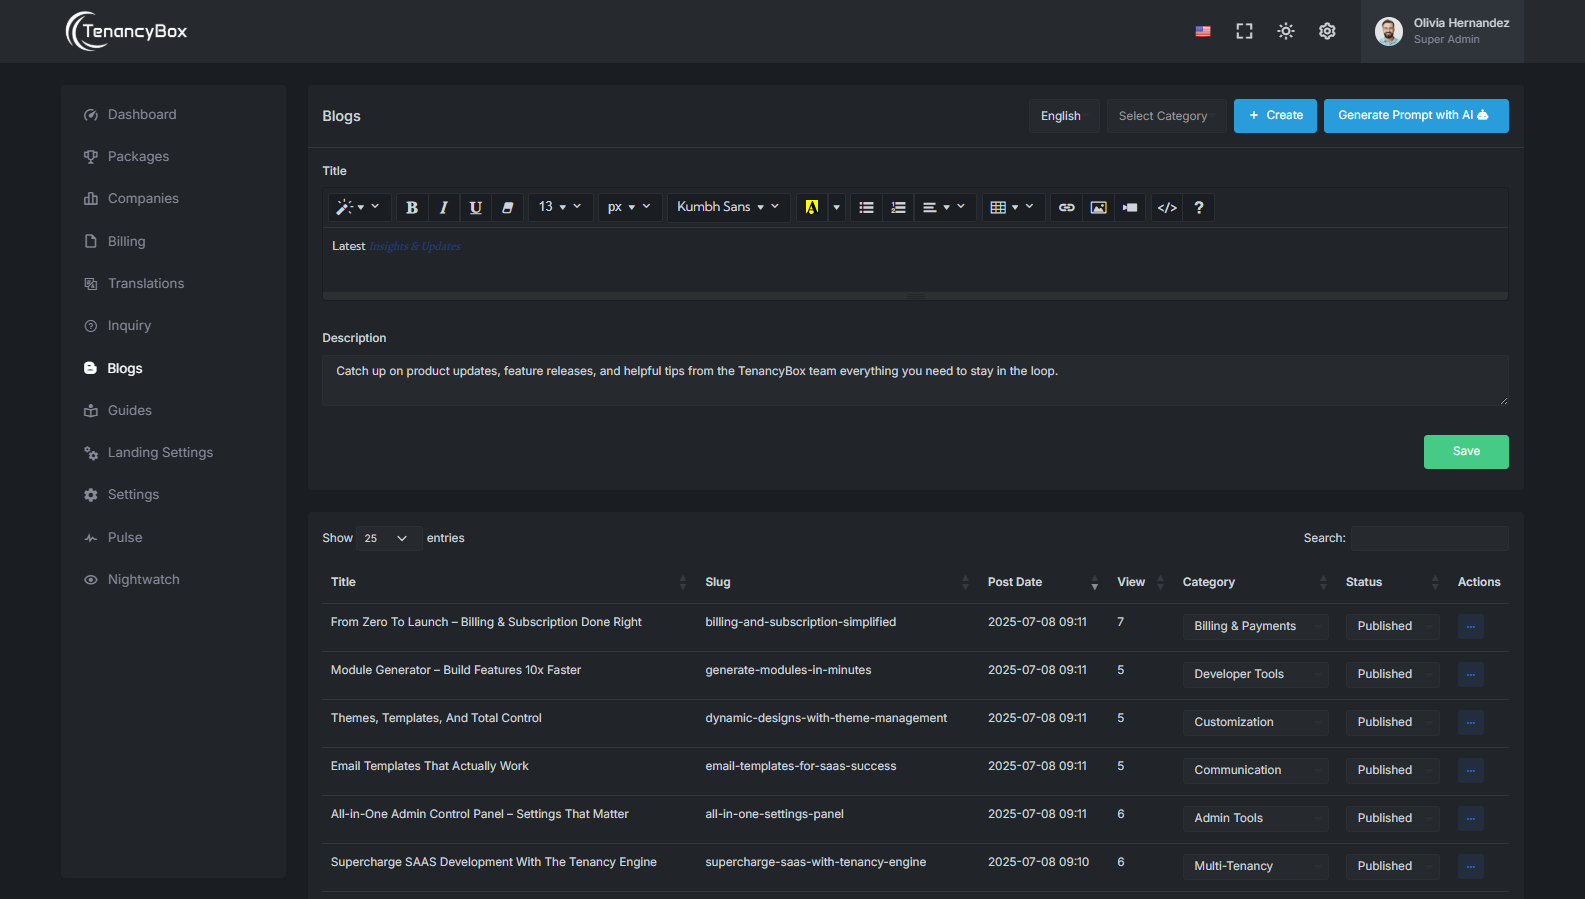The height and width of the screenshot is (899, 1585).
Task: Click the Create blog button
Action: pyautogui.click(x=1275, y=116)
